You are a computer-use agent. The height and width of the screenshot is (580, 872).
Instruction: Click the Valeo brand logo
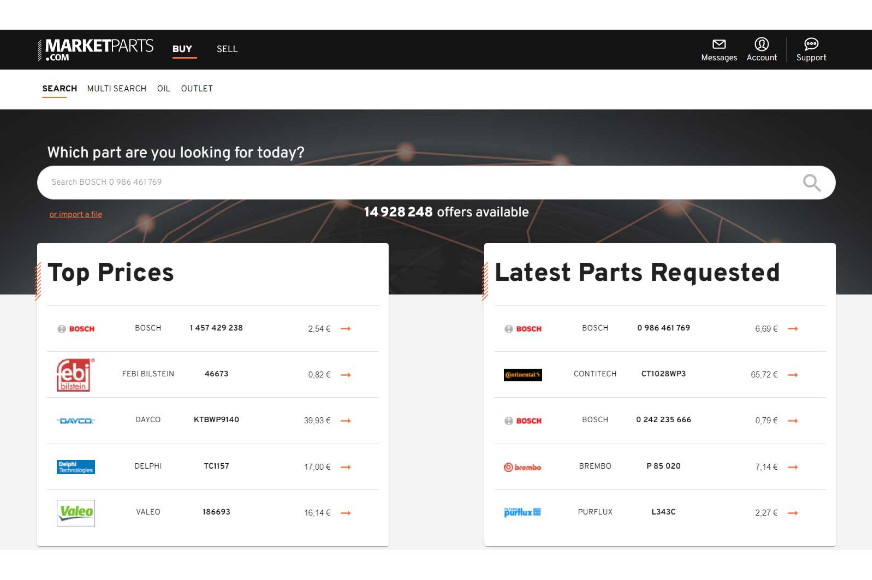point(76,513)
